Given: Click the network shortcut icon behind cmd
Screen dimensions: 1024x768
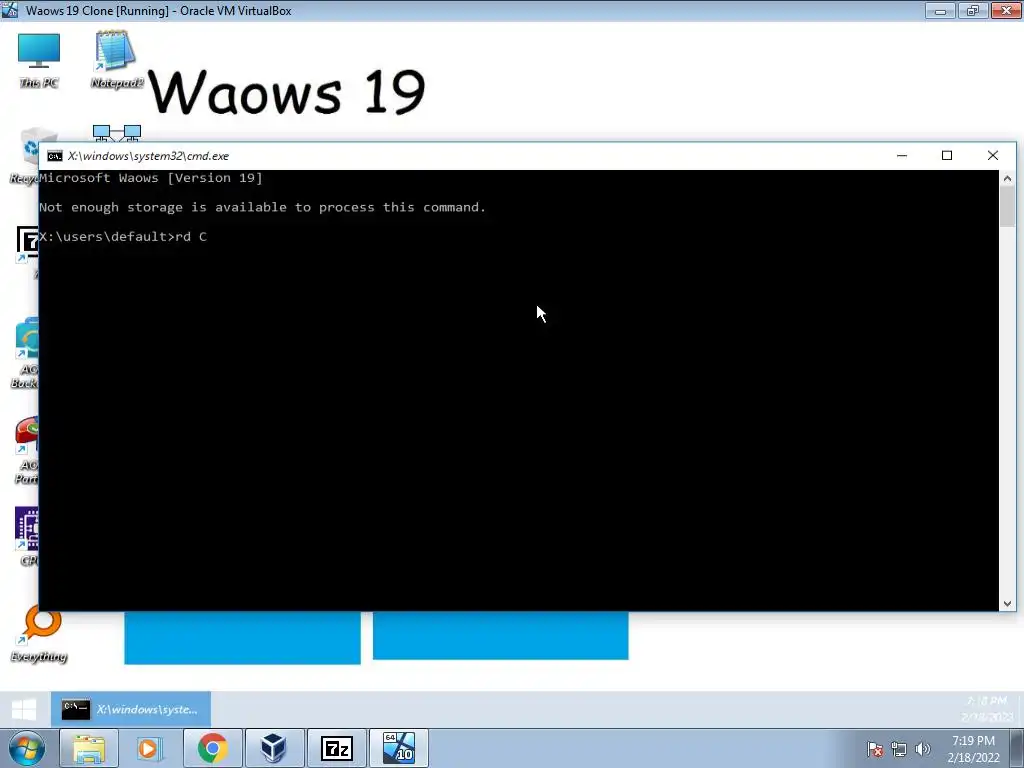Looking at the screenshot, I should [117, 133].
